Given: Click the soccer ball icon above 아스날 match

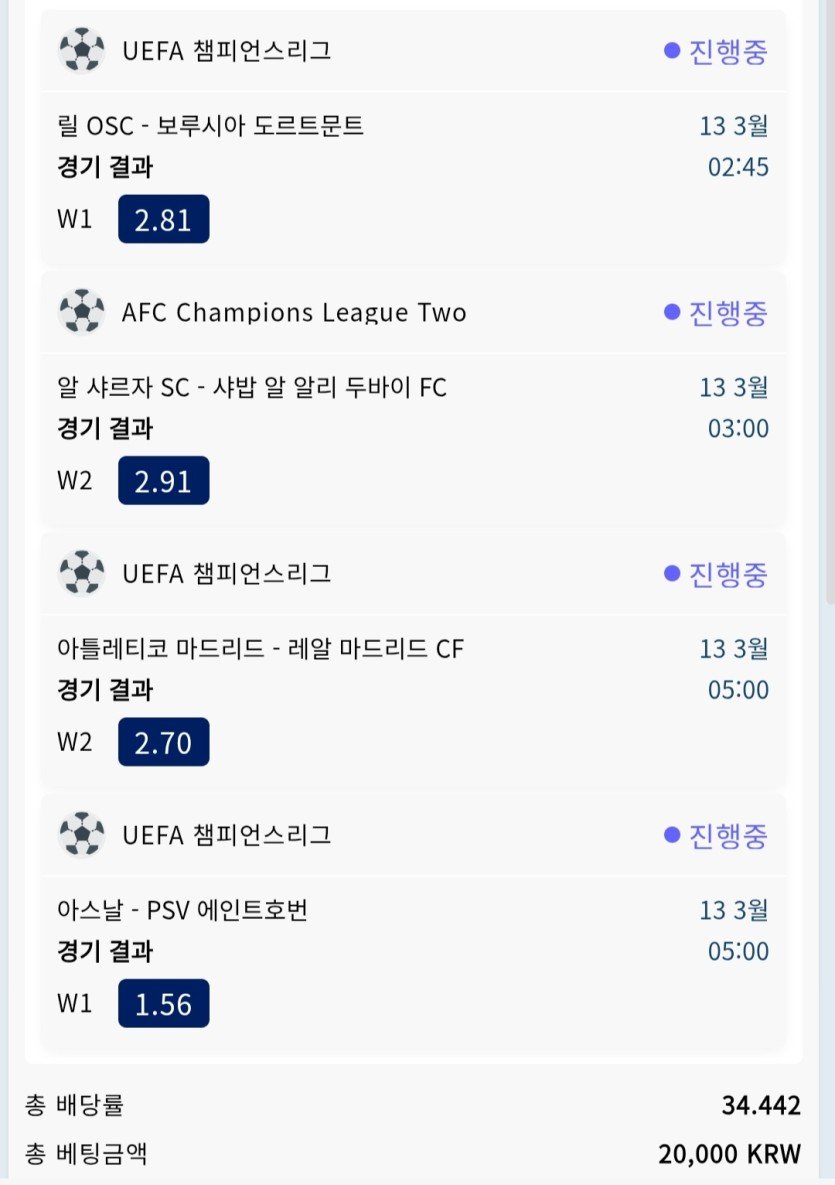Looking at the screenshot, I should coord(81,834).
